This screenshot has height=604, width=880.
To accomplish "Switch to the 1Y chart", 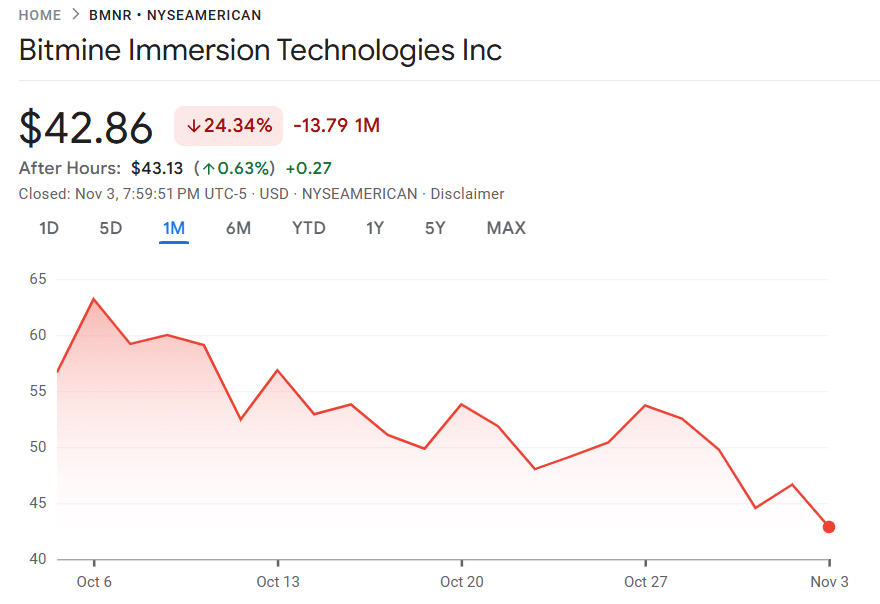I will pos(374,228).
